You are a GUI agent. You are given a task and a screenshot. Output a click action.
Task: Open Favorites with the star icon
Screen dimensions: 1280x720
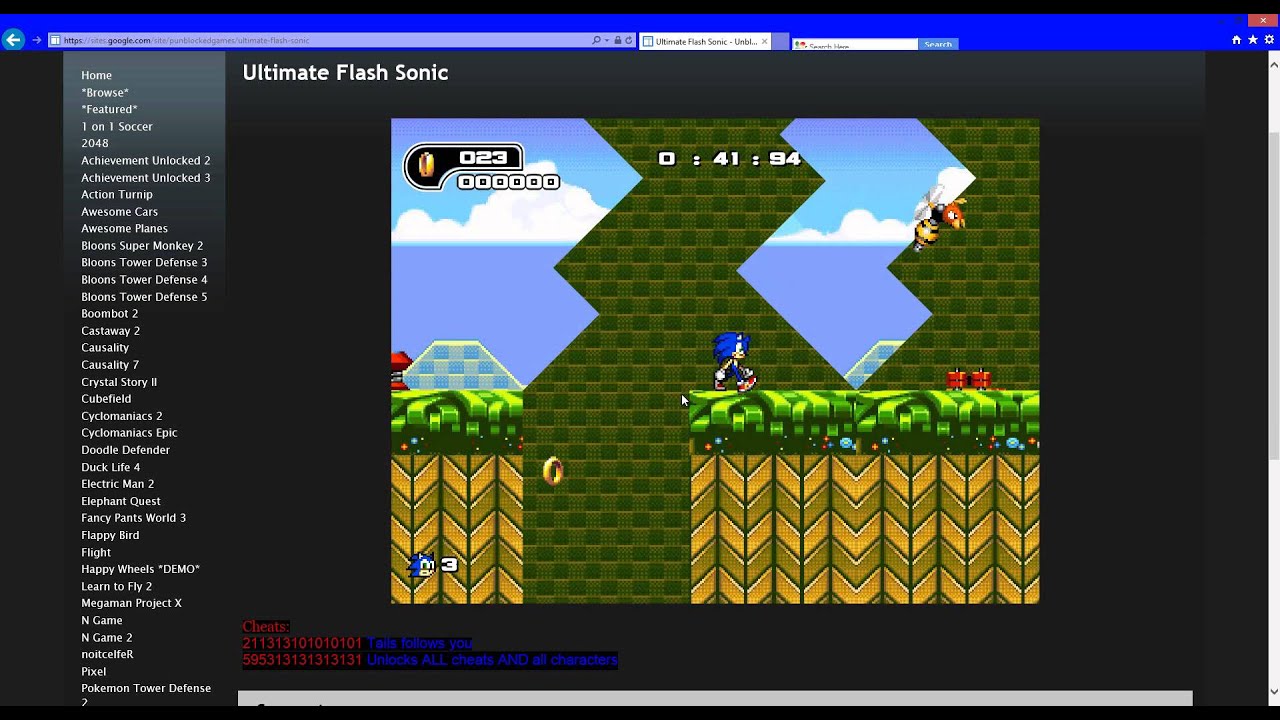click(x=1252, y=40)
